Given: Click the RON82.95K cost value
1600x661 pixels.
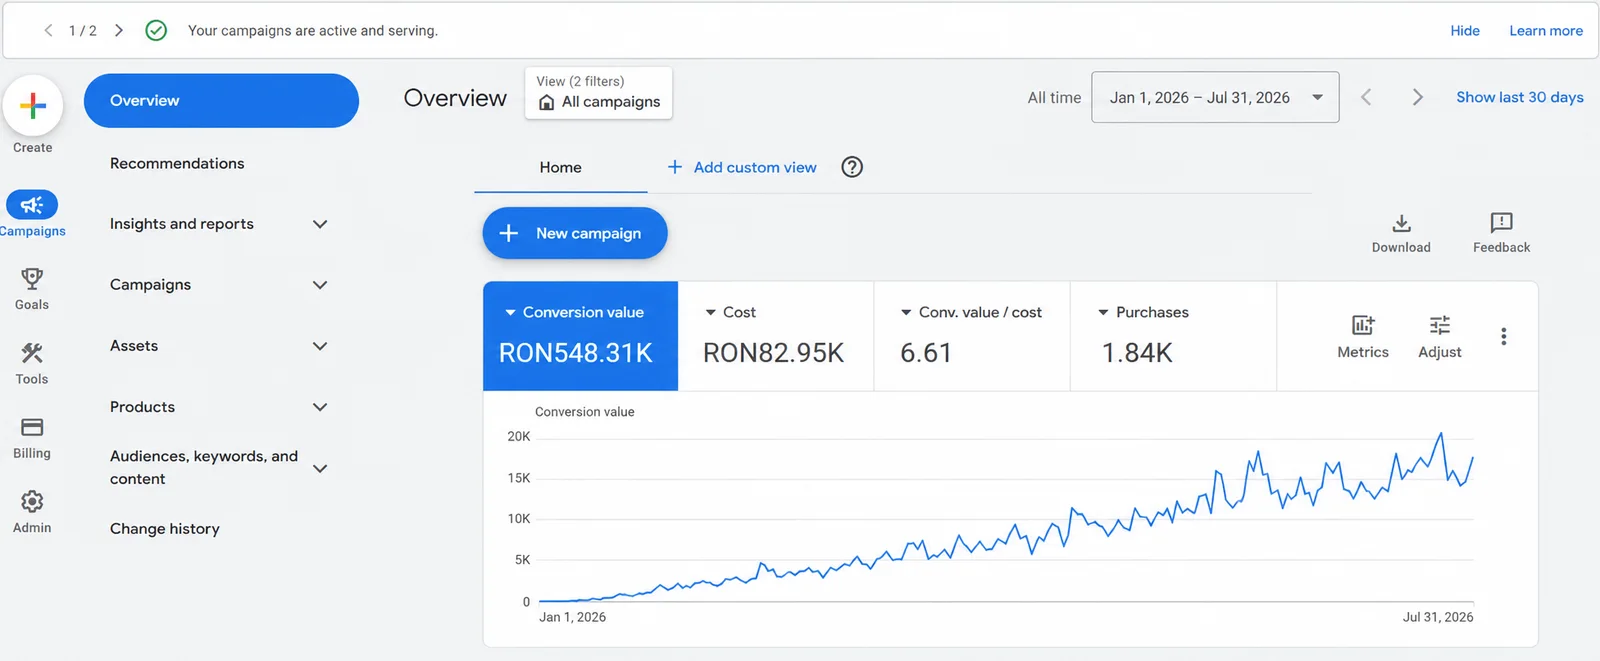Looking at the screenshot, I should (773, 353).
